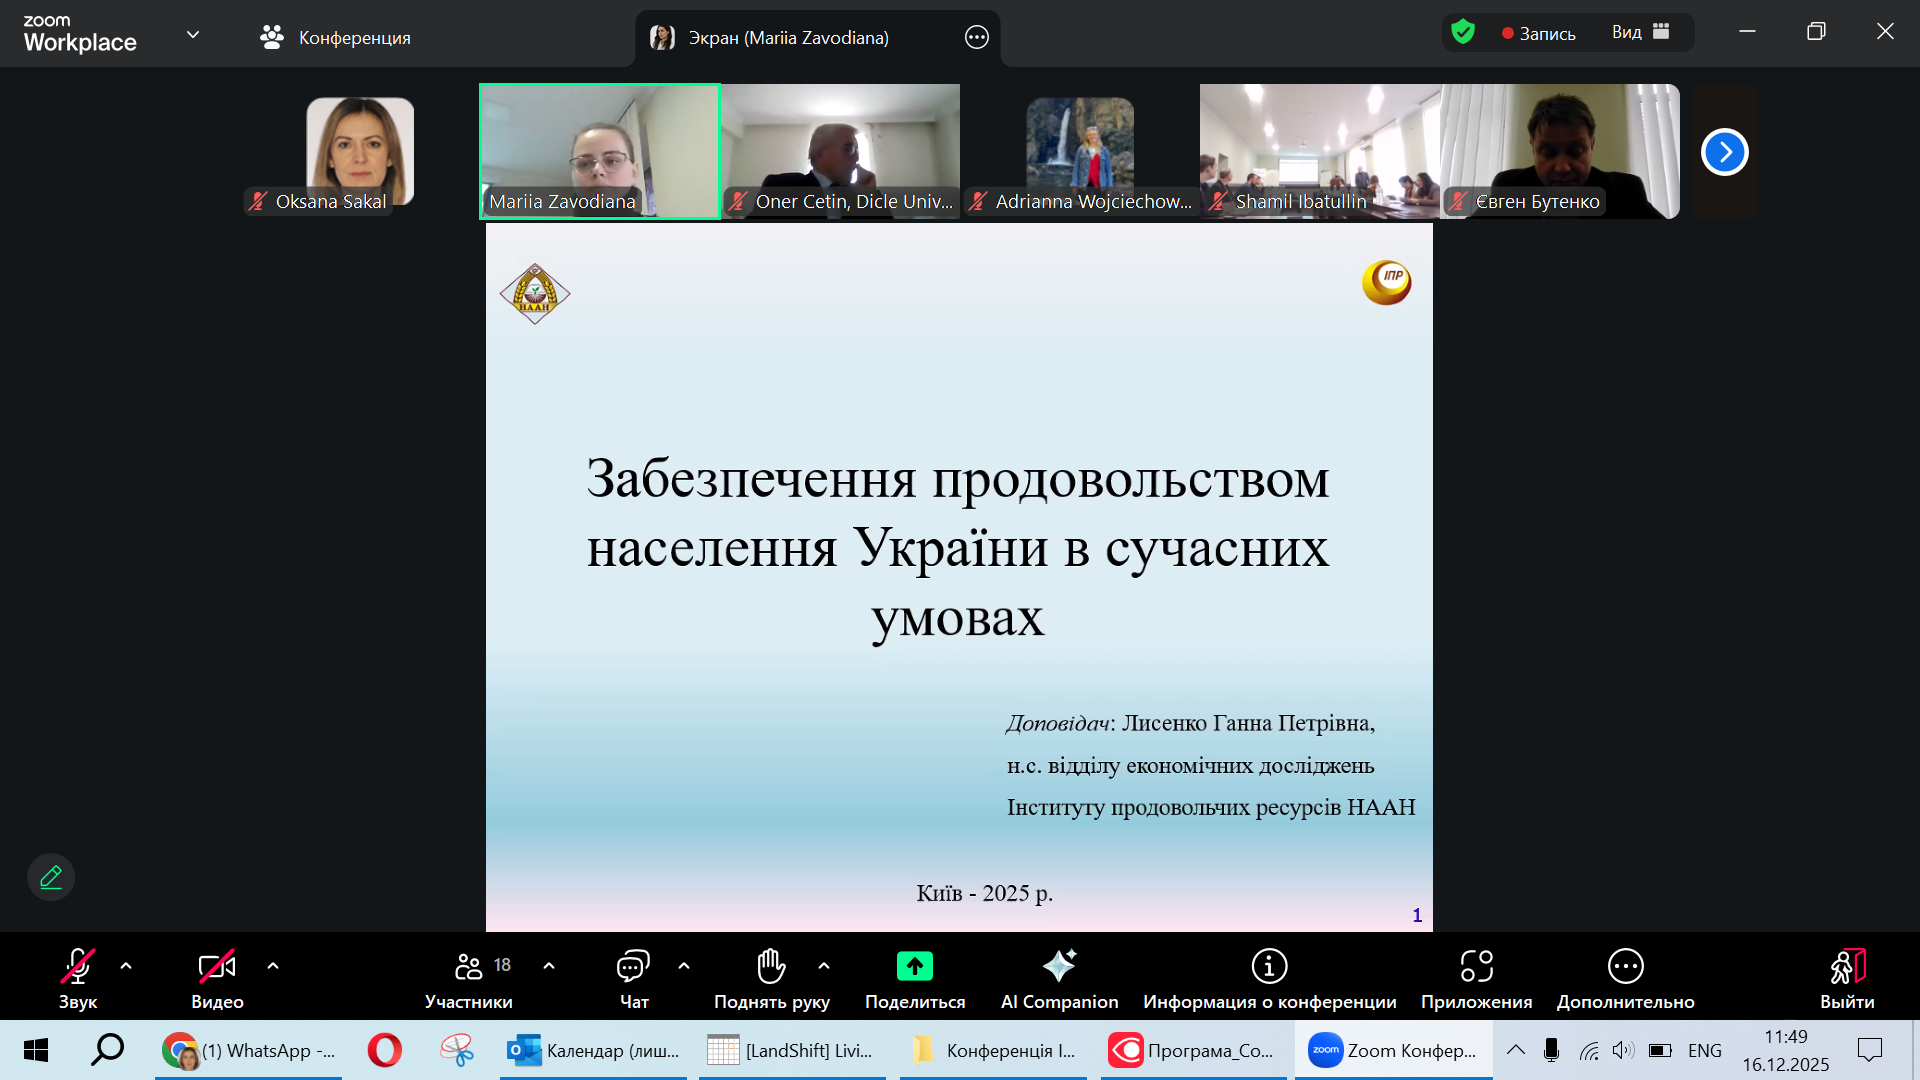
Task: Unmute the microphone (Звук)
Action: (x=78, y=977)
